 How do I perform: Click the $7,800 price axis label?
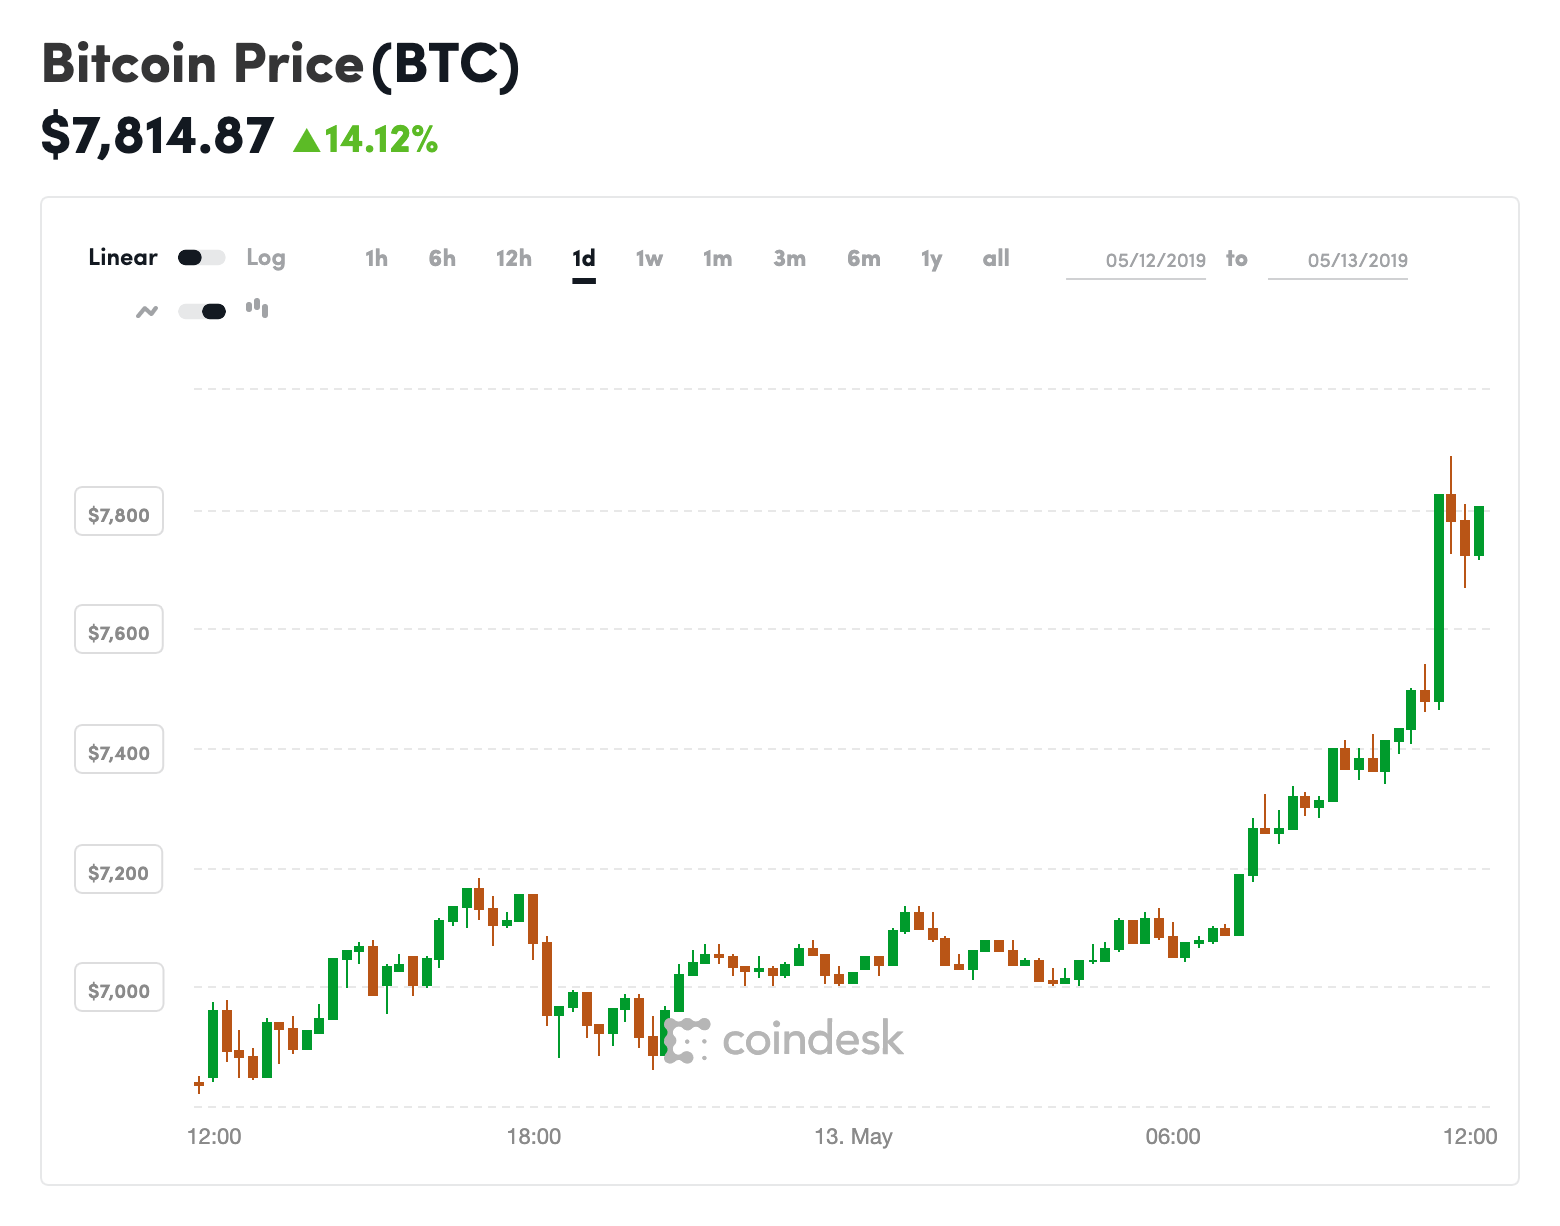(x=118, y=512)
